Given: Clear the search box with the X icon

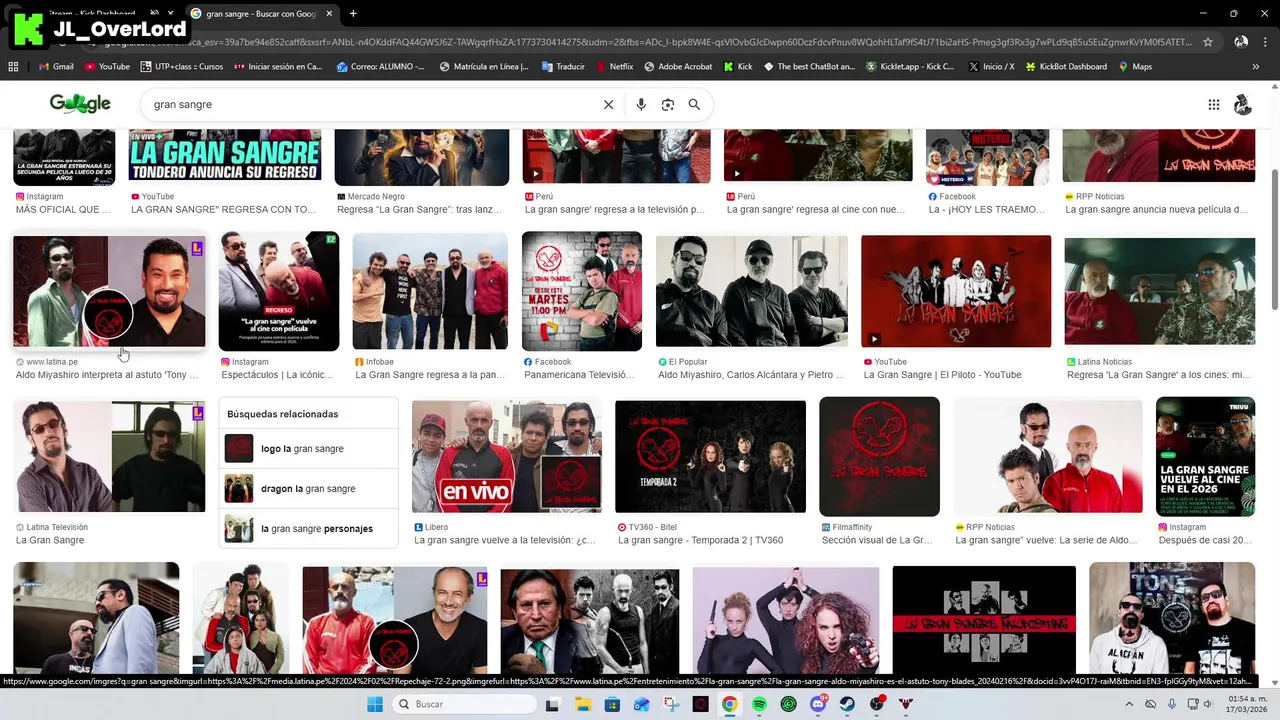Looking at the screenshot, I should point(608,105).
